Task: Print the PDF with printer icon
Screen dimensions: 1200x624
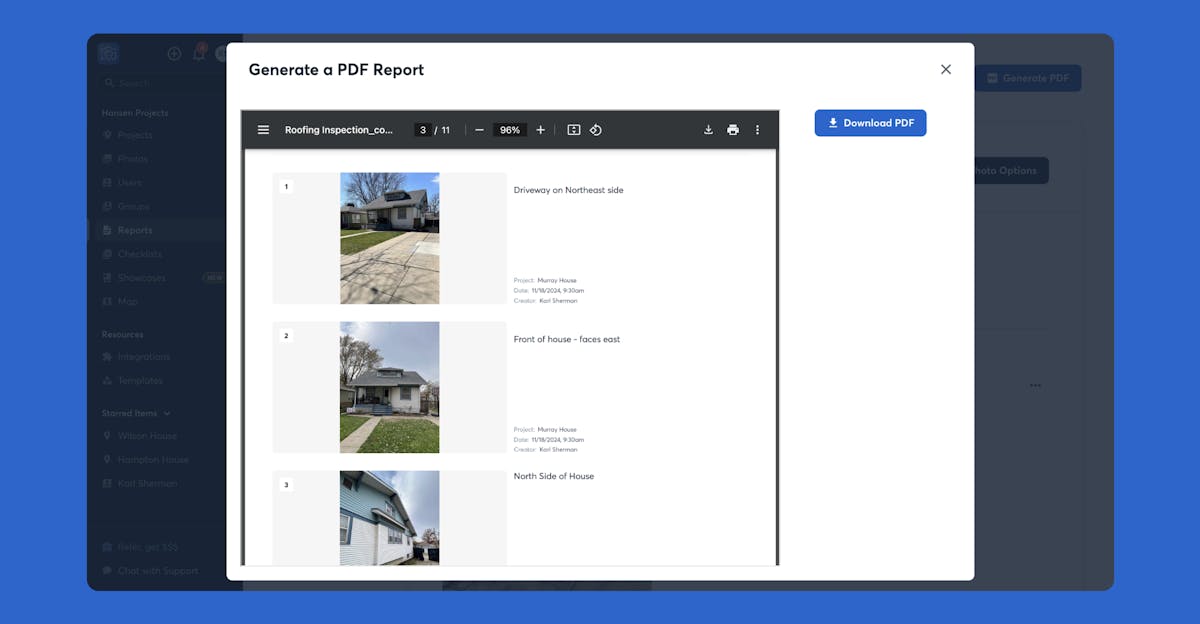Action: pos(733,130)
